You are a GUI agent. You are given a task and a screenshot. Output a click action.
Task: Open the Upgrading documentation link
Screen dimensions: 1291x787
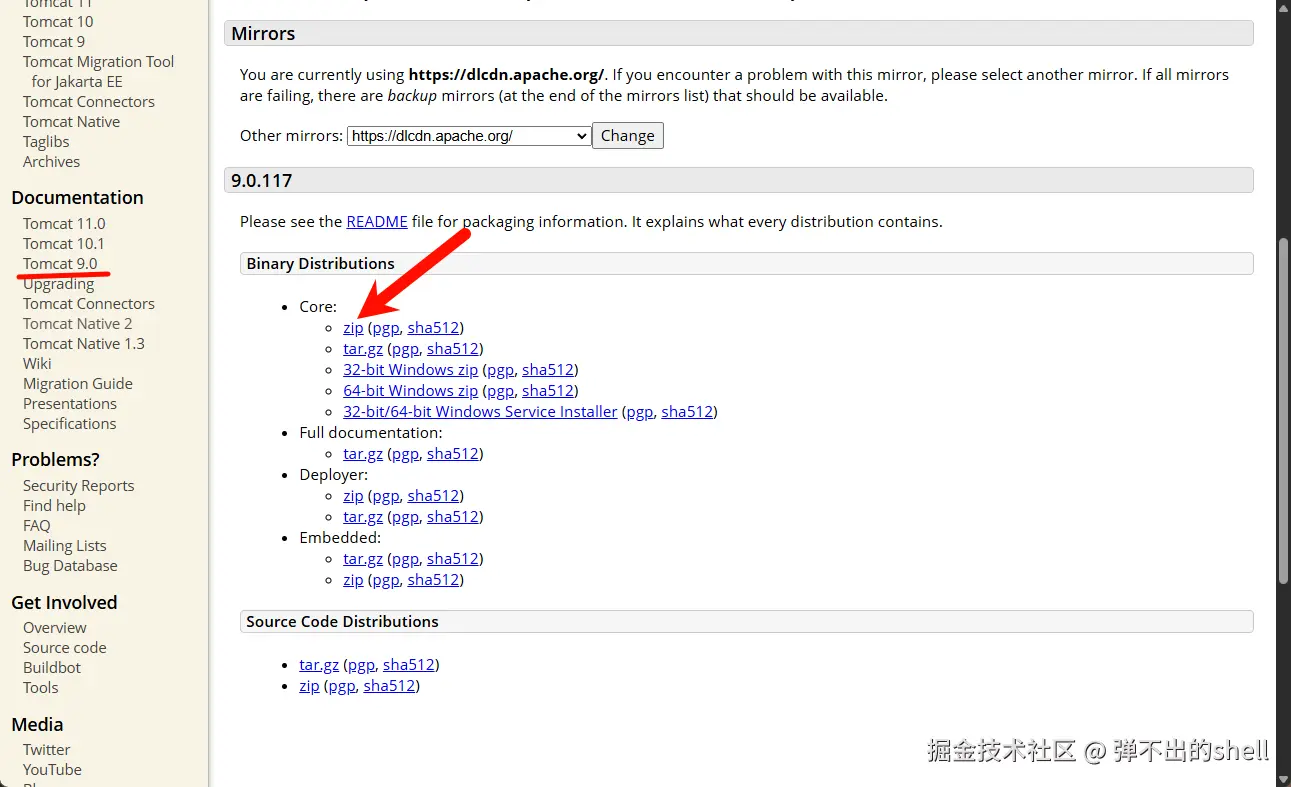coord(58,283)
